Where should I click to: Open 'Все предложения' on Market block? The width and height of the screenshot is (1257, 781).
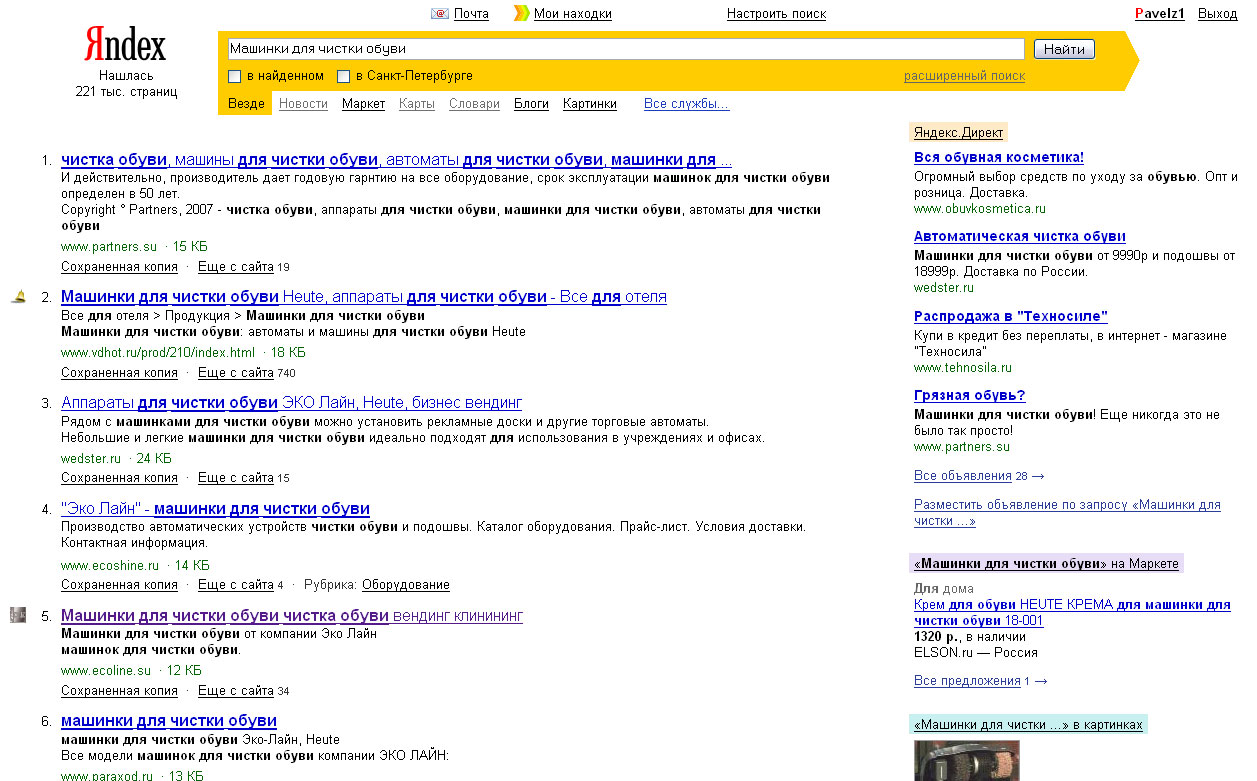pos(966,681)
